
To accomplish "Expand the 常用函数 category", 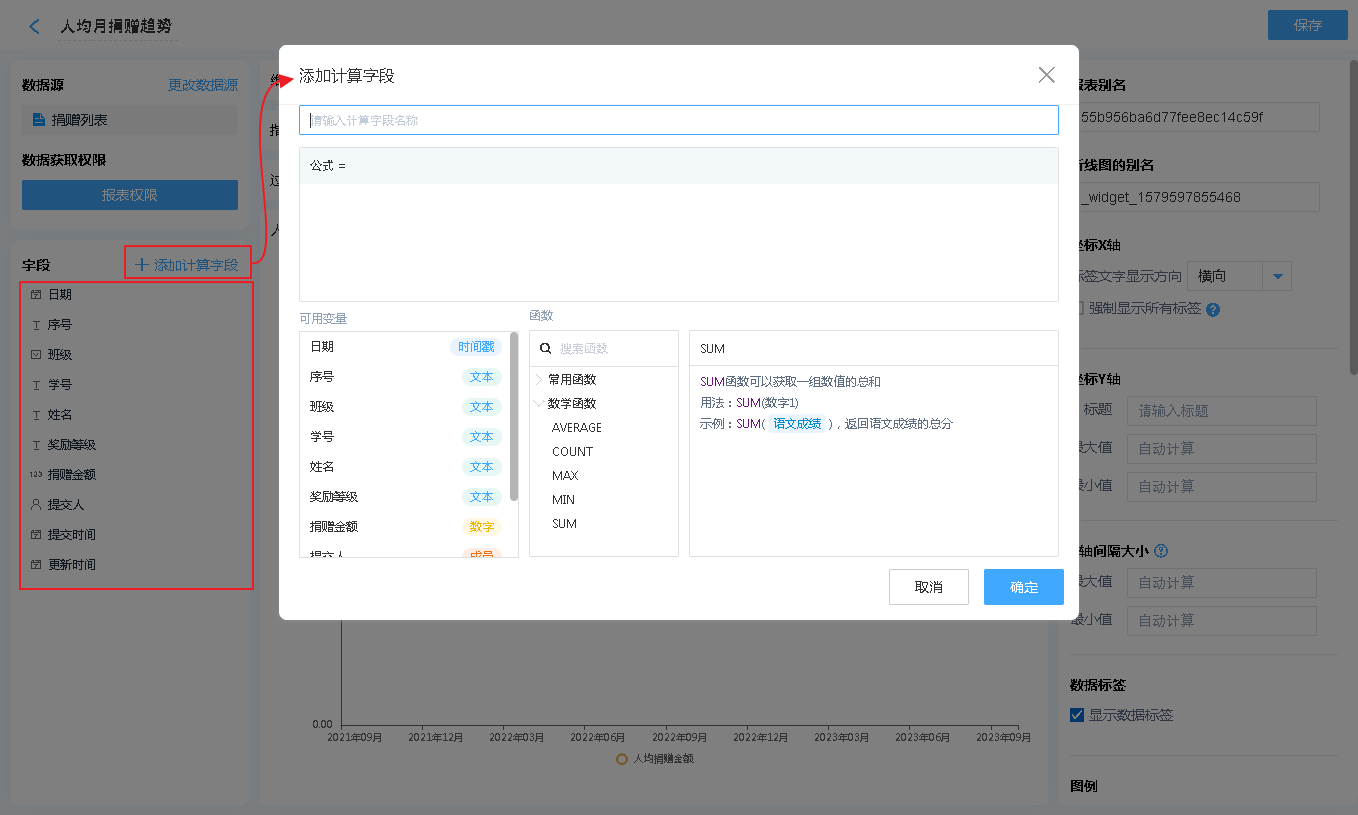I will point(540,380).
